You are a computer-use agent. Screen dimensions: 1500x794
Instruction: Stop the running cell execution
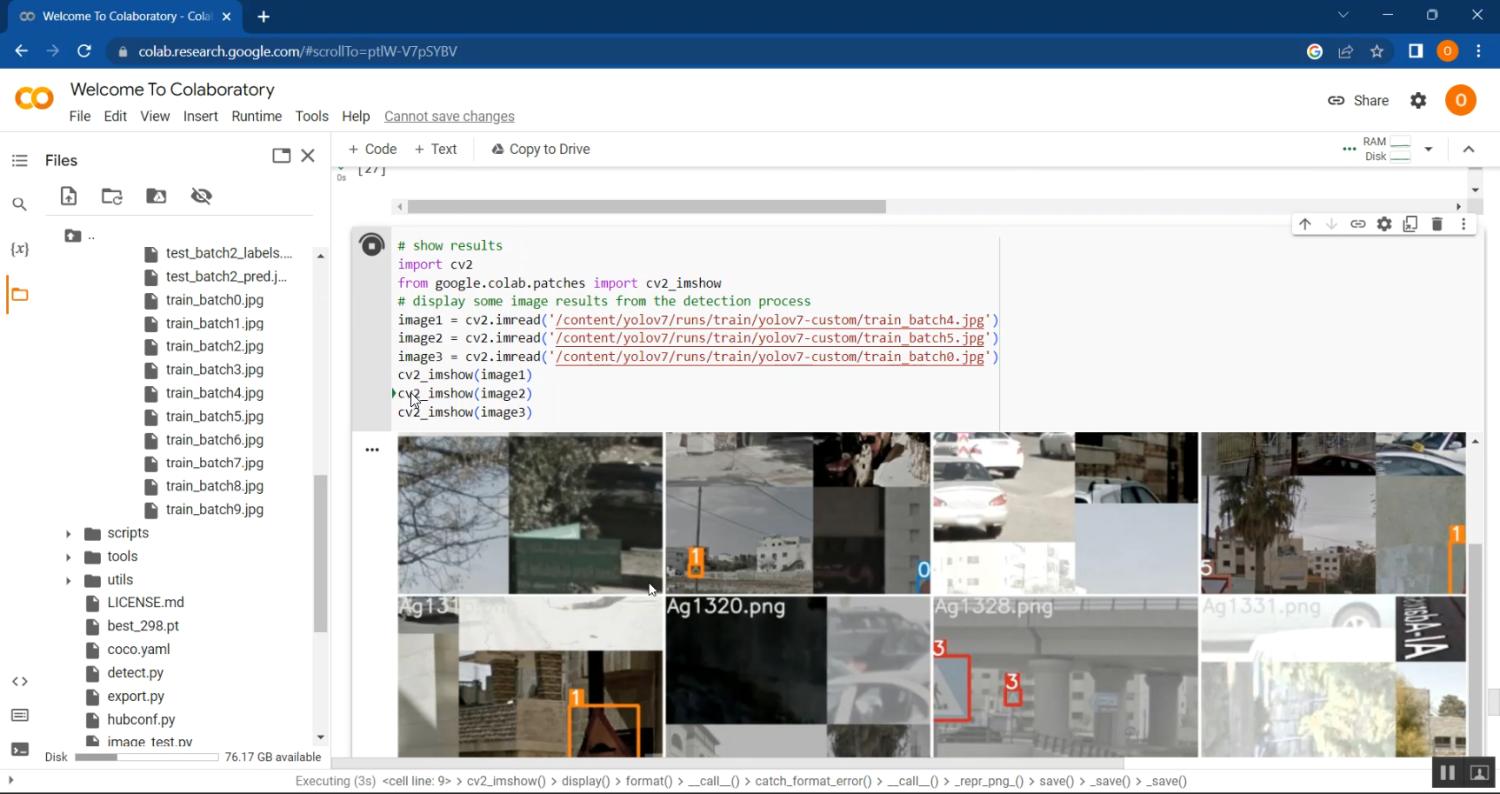click(371, 245)
